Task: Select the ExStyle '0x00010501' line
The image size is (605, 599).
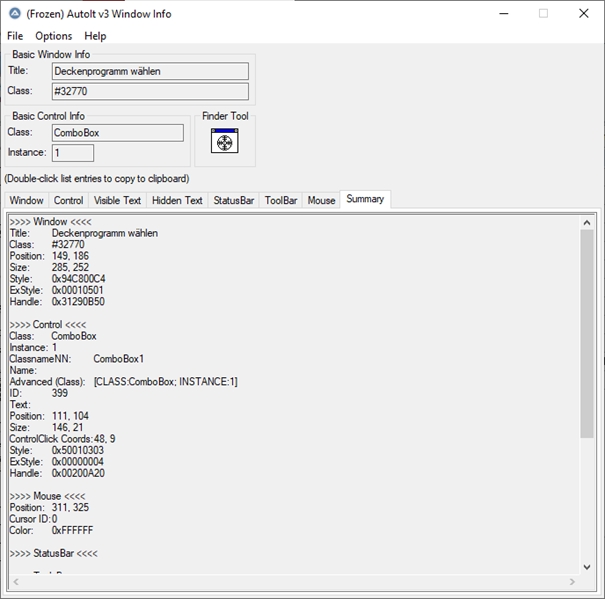Action: (56, 290)
